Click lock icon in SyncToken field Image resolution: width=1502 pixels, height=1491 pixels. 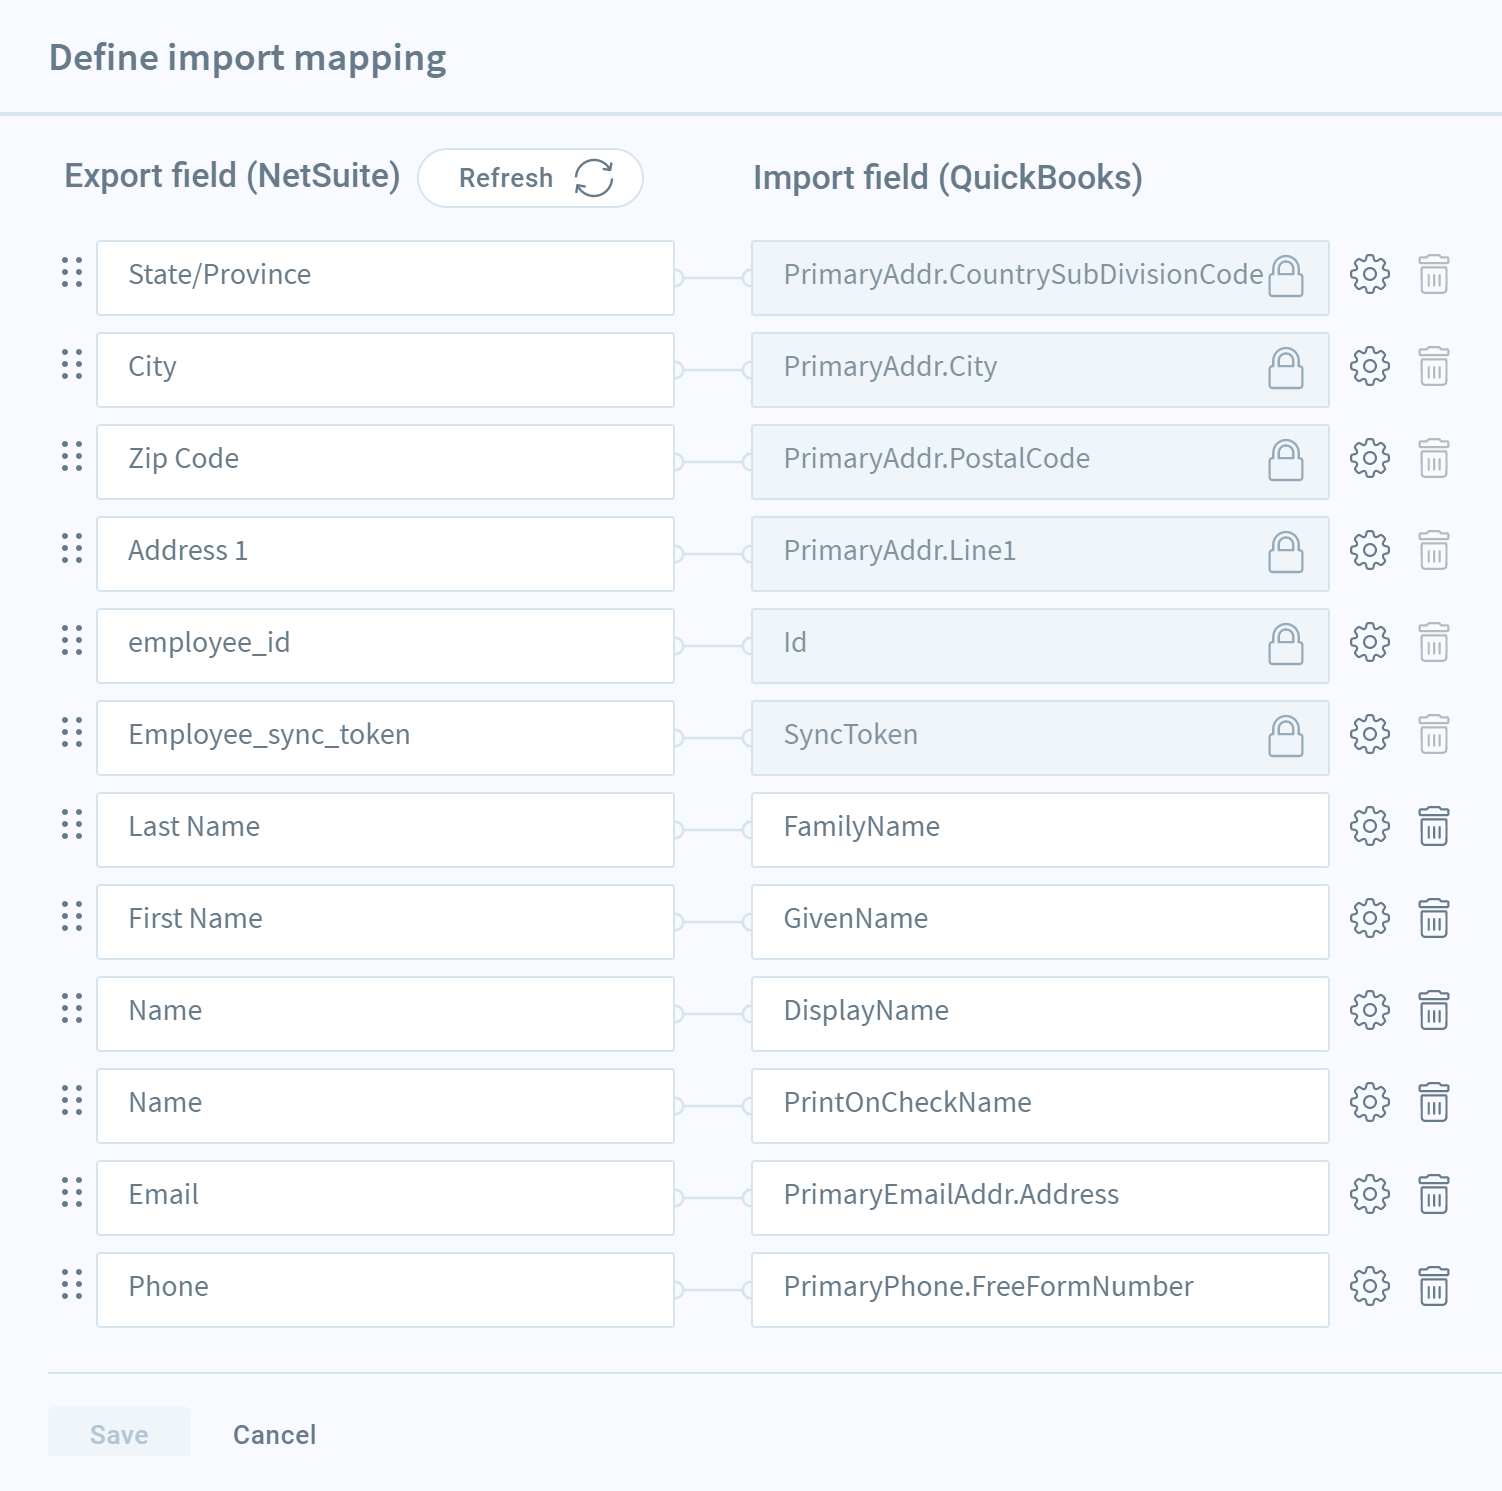pos(1286,736)
